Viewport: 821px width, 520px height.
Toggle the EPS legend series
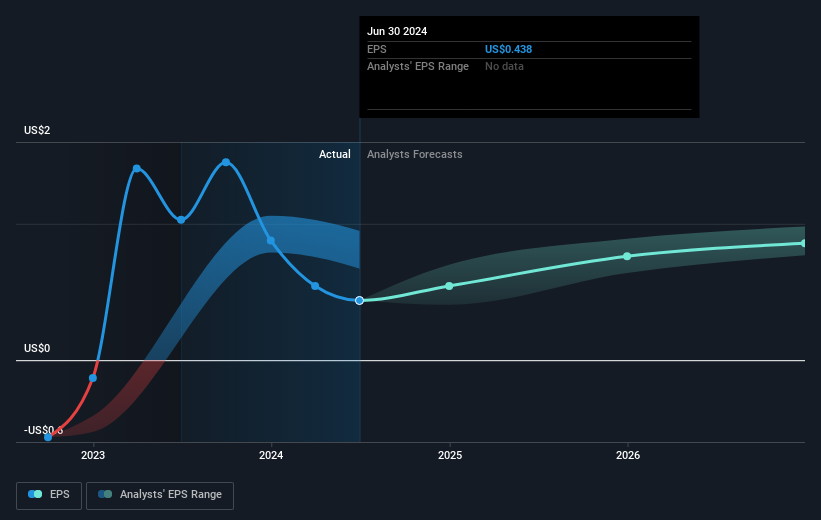point(49,495)
